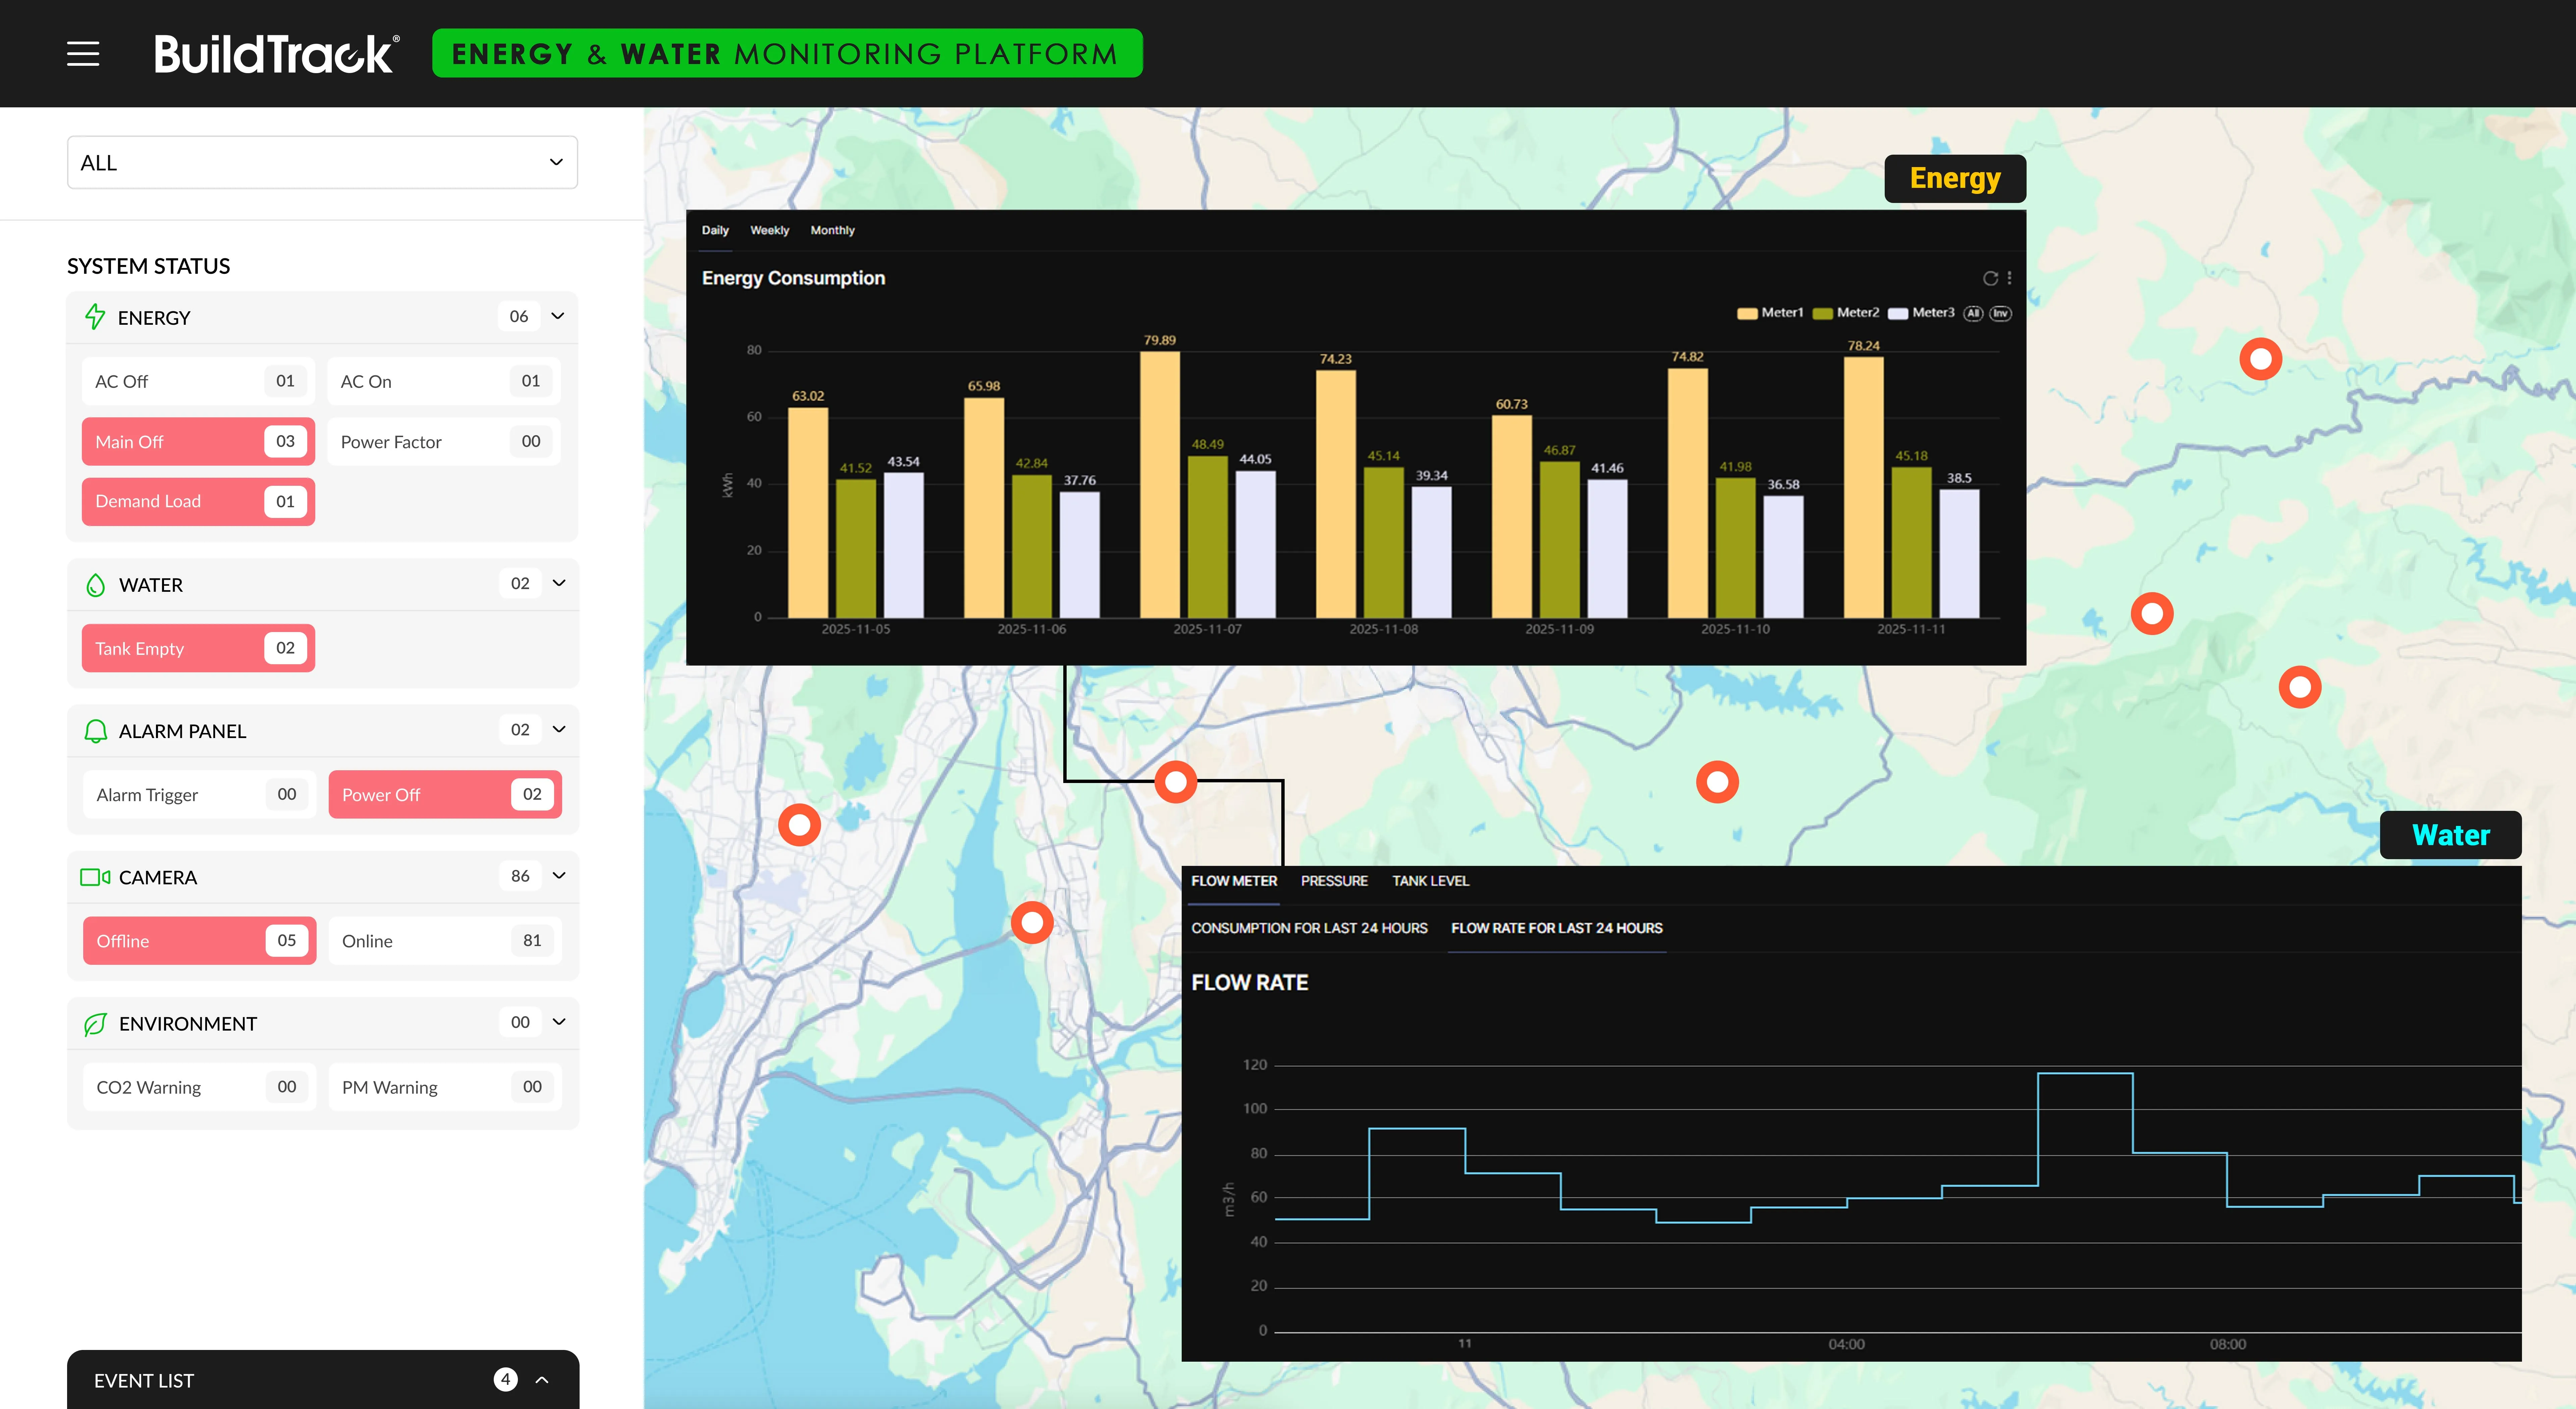Click the PM Warning tile
2576x1409 pixels.
(x=445, y=1087)
